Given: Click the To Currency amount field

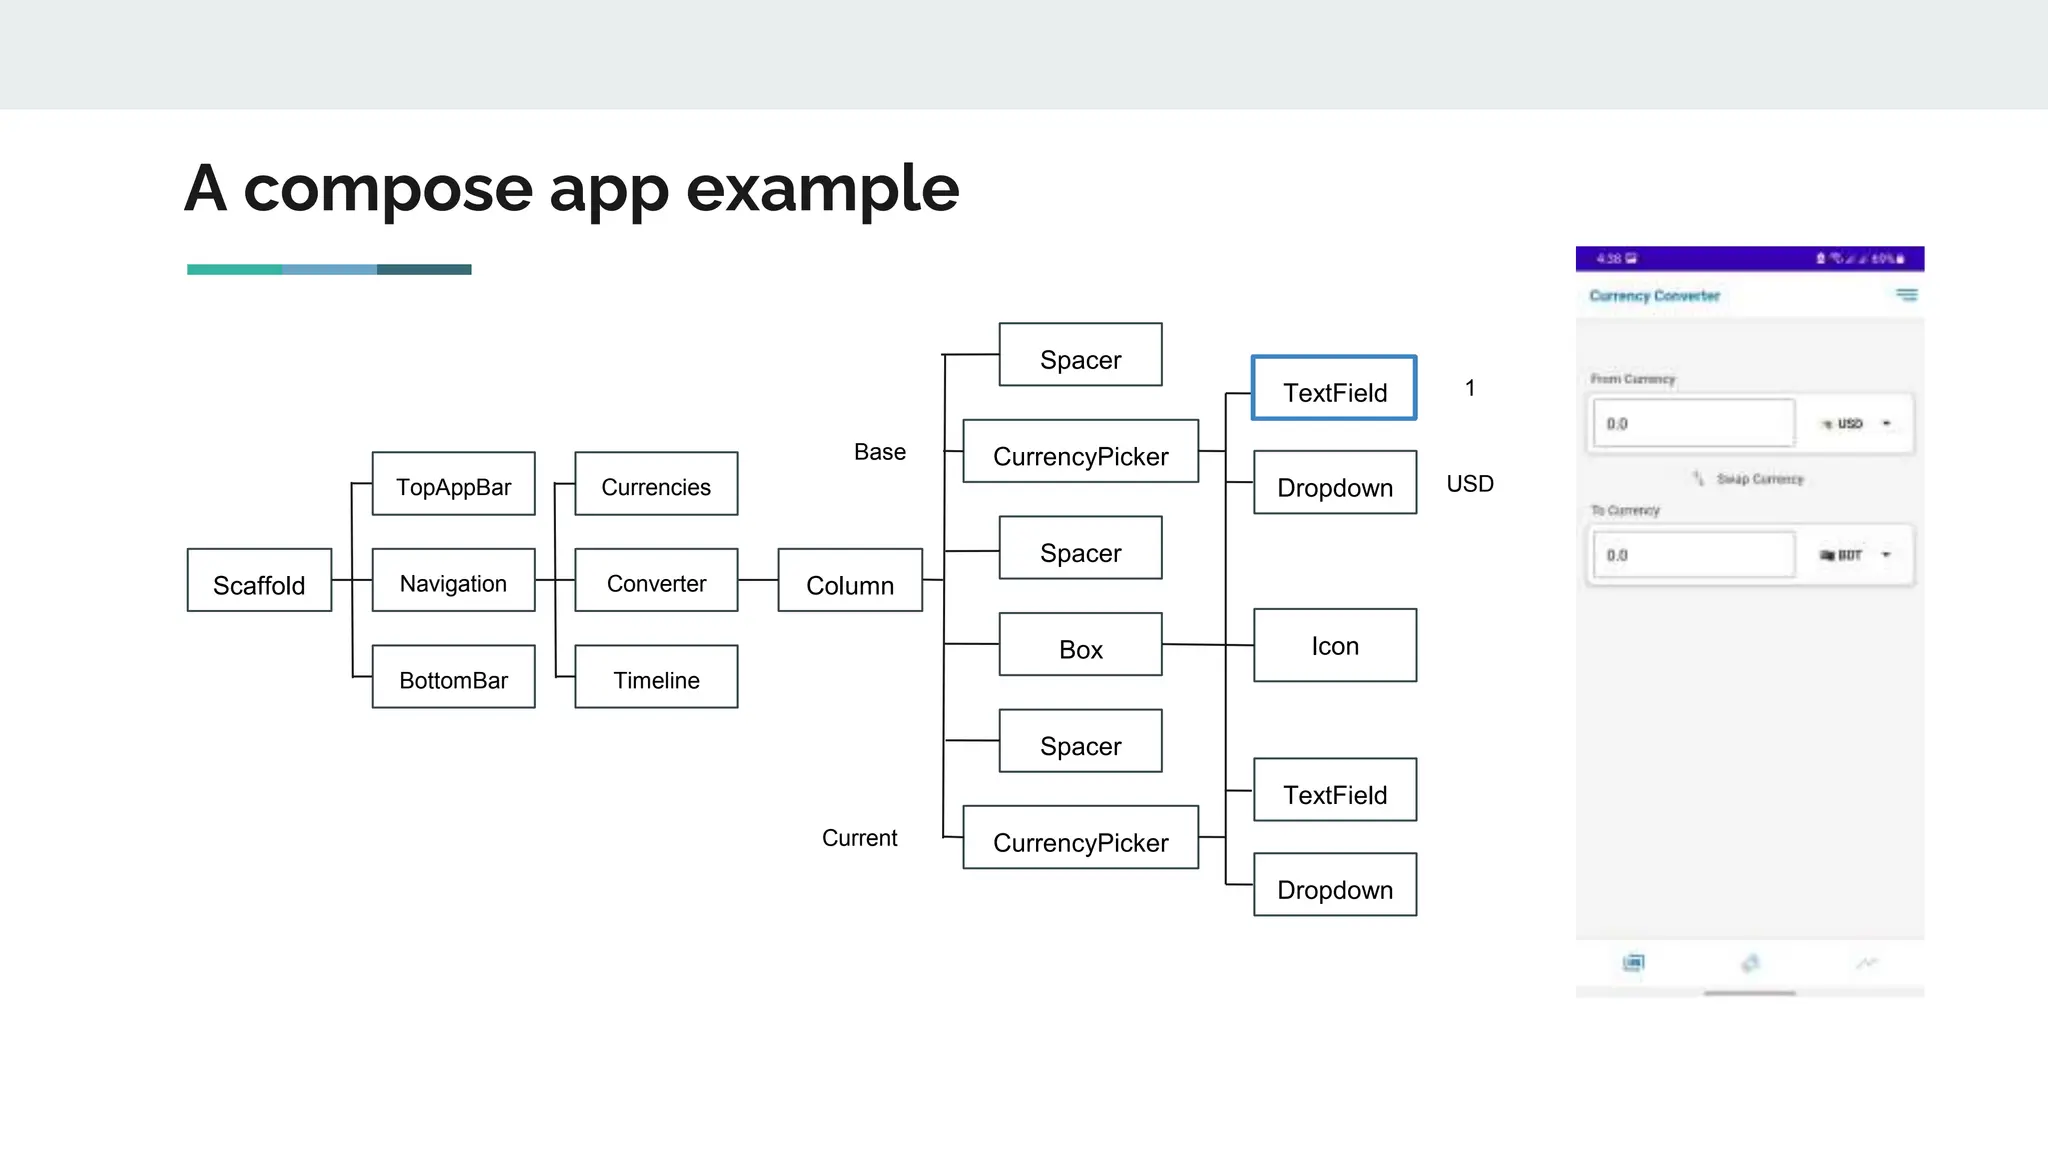Looking at the screenshot, I should click(1693, 555).
